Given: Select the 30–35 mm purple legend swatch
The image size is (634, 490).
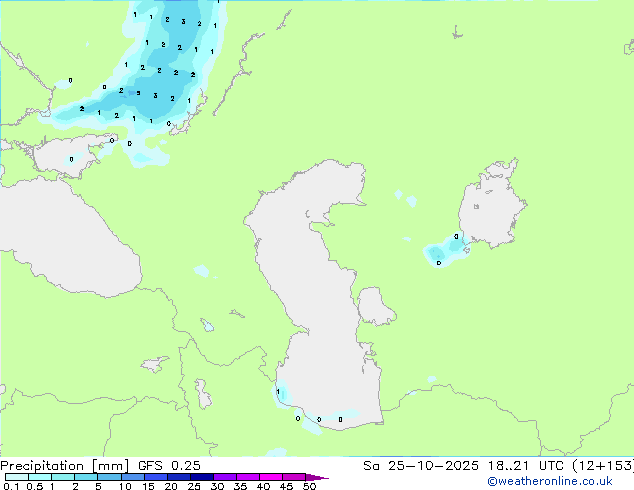Looking at the screenshot, I should (x=224, y=477).
